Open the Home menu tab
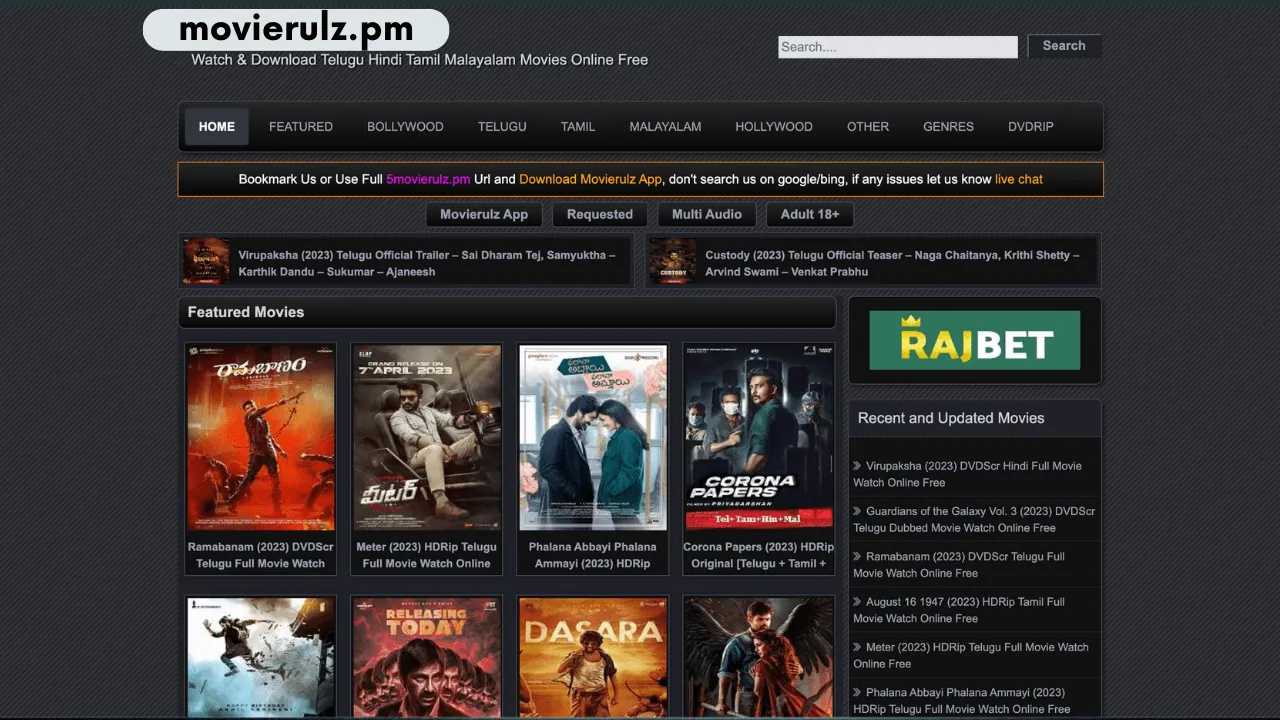1280x720 pixels. [x=216, y=127]
